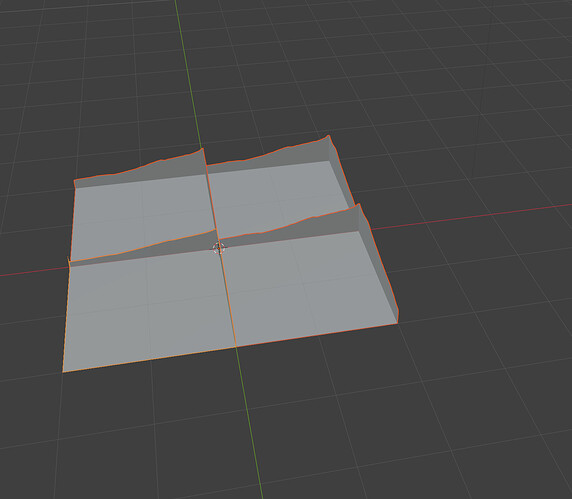This screenshot has height=499, width=572.
Task: Select the right side wall of the front quadrant
Action: [x=379, y=263]
